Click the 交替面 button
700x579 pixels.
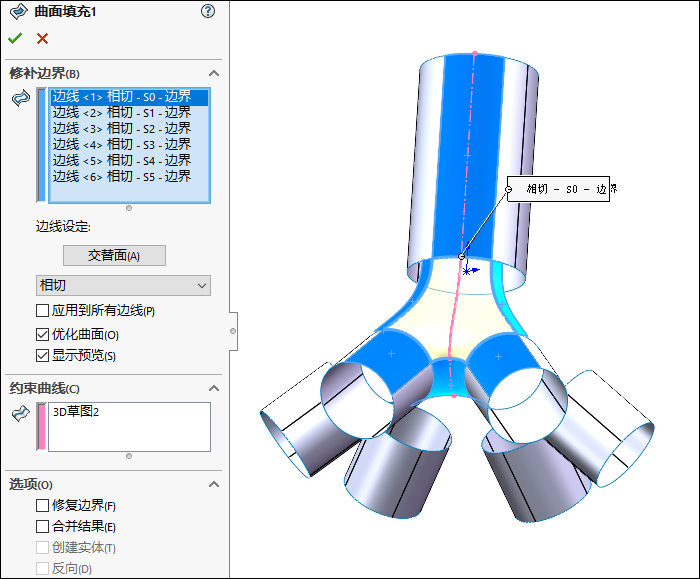[x=114, y=255]
